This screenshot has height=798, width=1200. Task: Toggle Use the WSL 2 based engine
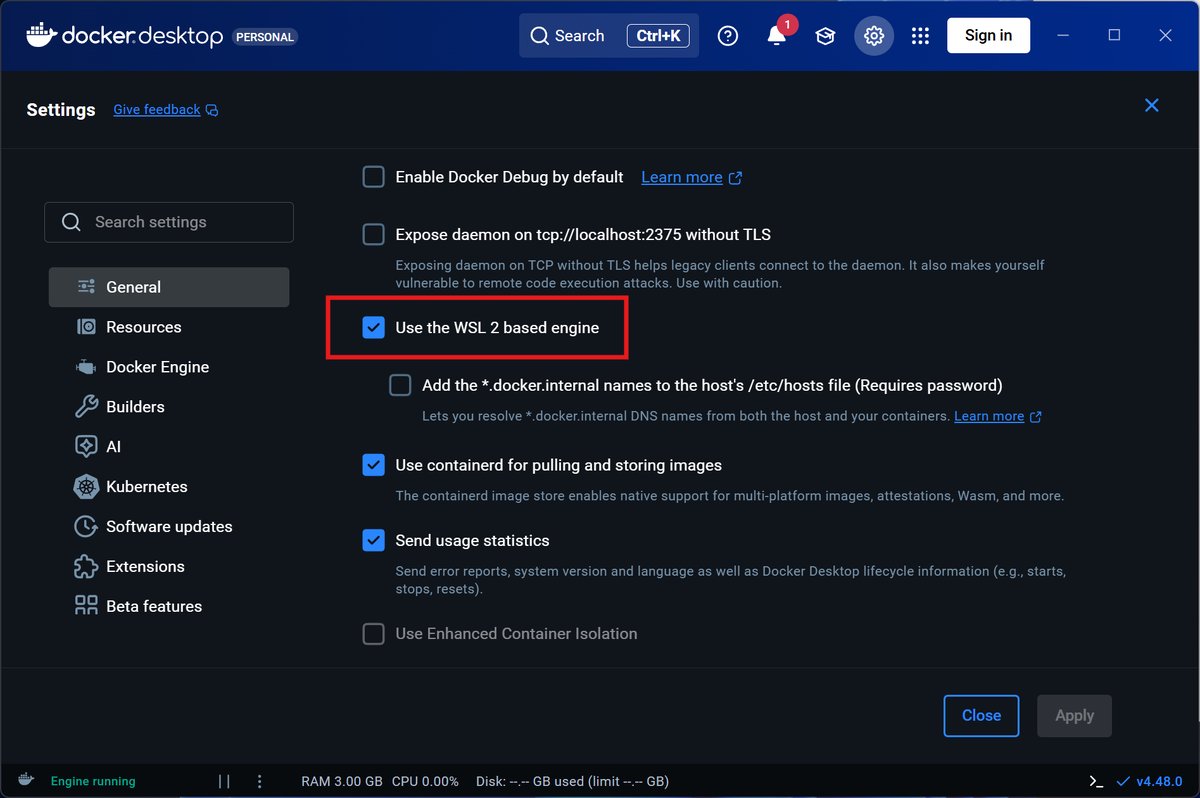tap(373, 327)
